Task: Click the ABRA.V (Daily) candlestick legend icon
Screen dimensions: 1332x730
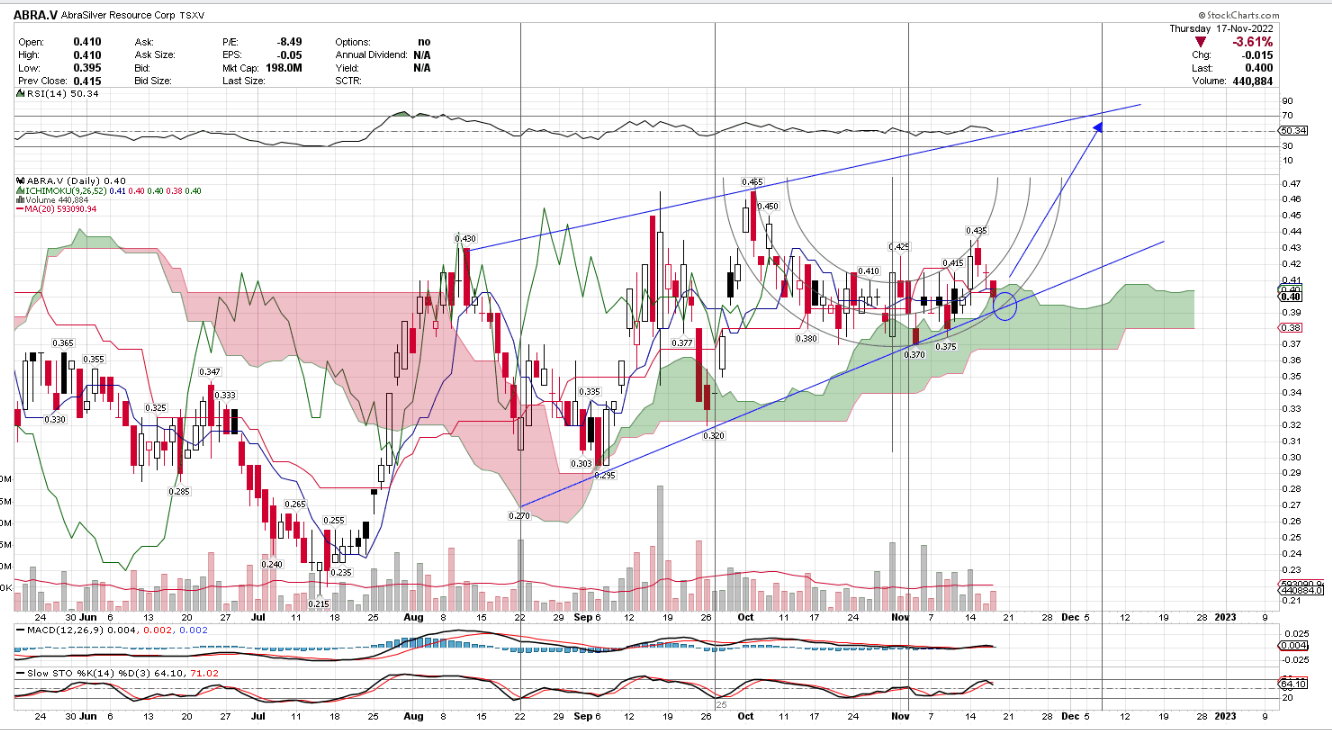Action: (x=19, y=180)
